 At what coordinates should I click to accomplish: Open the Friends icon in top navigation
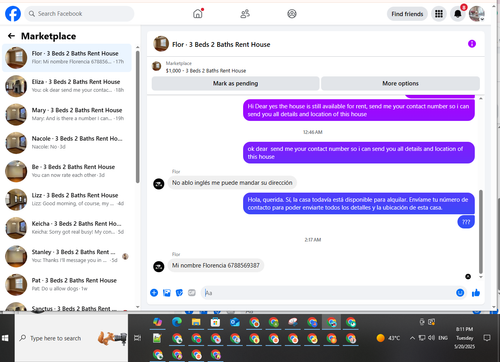(x=245, y=14)
